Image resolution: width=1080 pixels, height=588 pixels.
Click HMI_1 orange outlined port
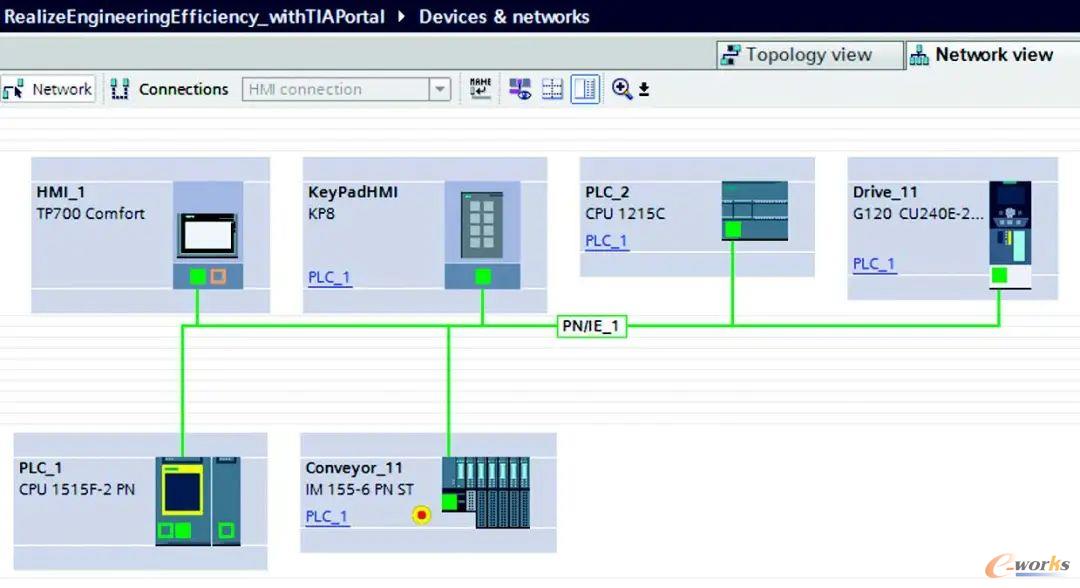point(218,276)
